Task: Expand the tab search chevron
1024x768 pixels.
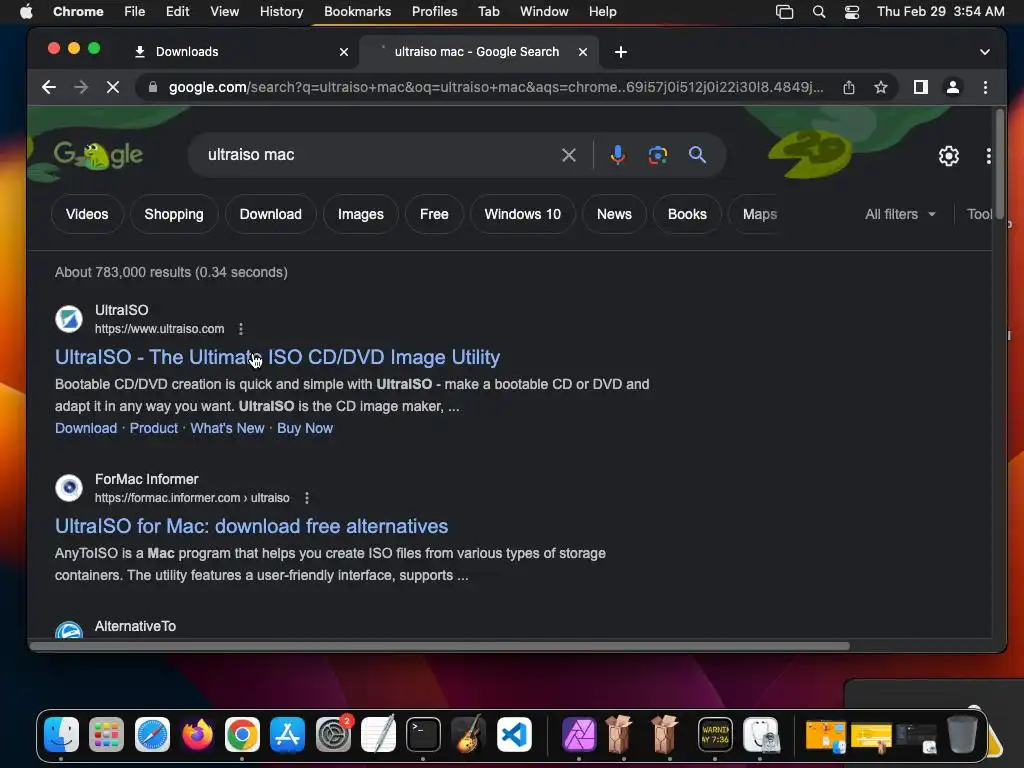Action: tap(985, 52)
